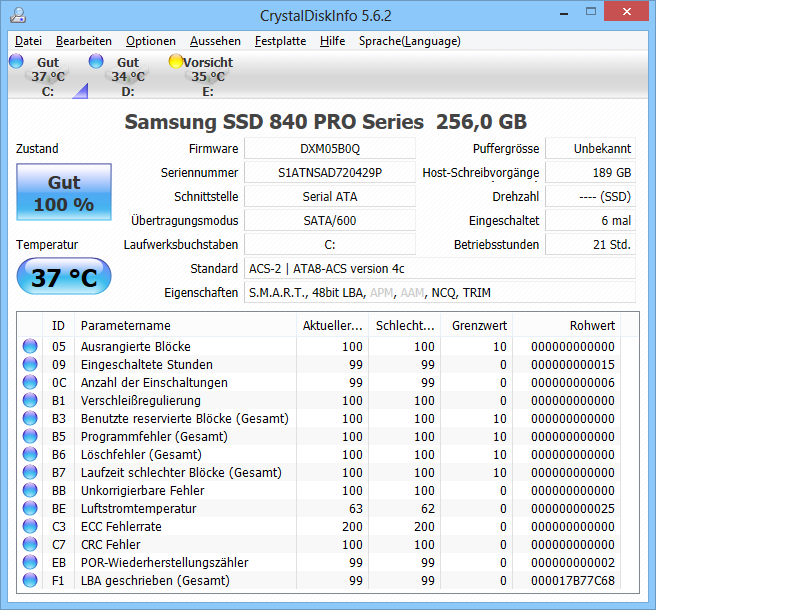The width and height of the screenshot is (800, 610).
Task: Click the Rohwert column header
Action: point(567,325)
